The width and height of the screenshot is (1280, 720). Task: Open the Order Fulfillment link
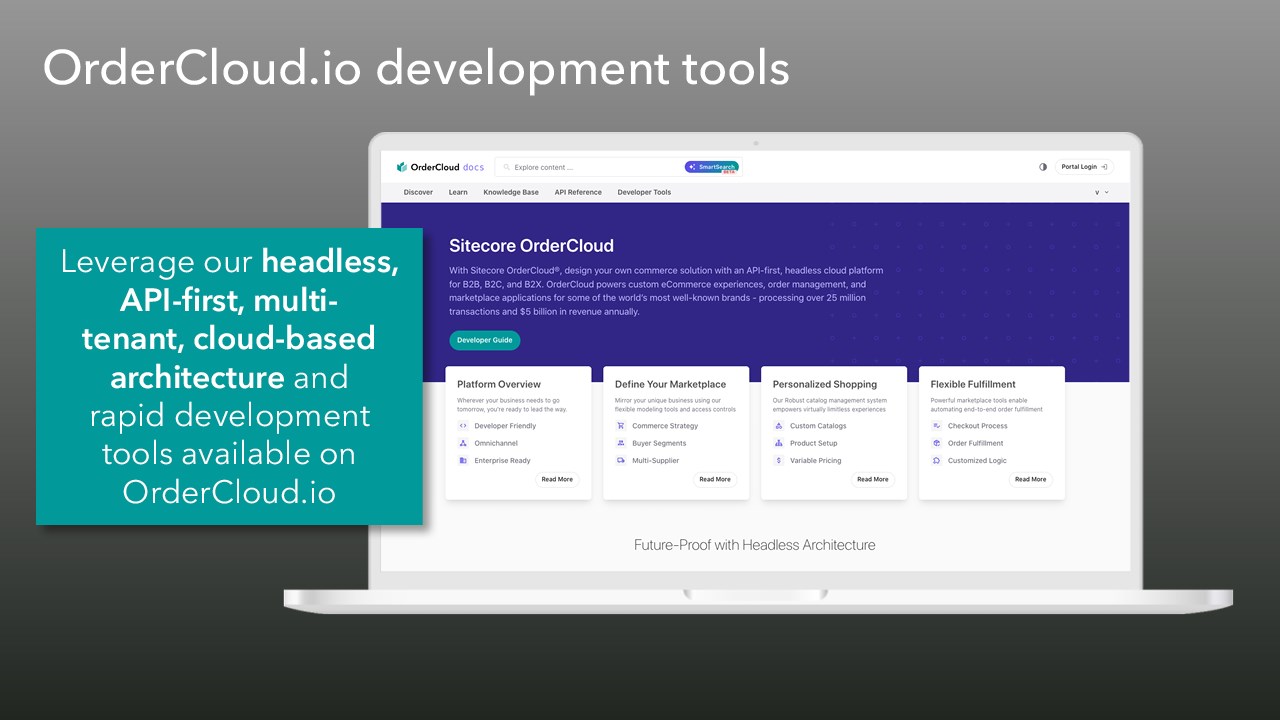(x=976, y=443)
